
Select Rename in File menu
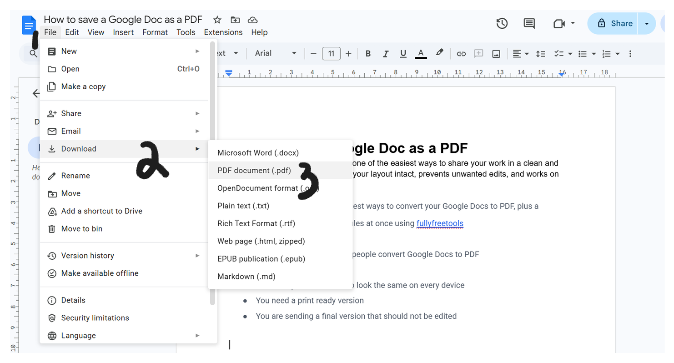(x=124, y=175)
